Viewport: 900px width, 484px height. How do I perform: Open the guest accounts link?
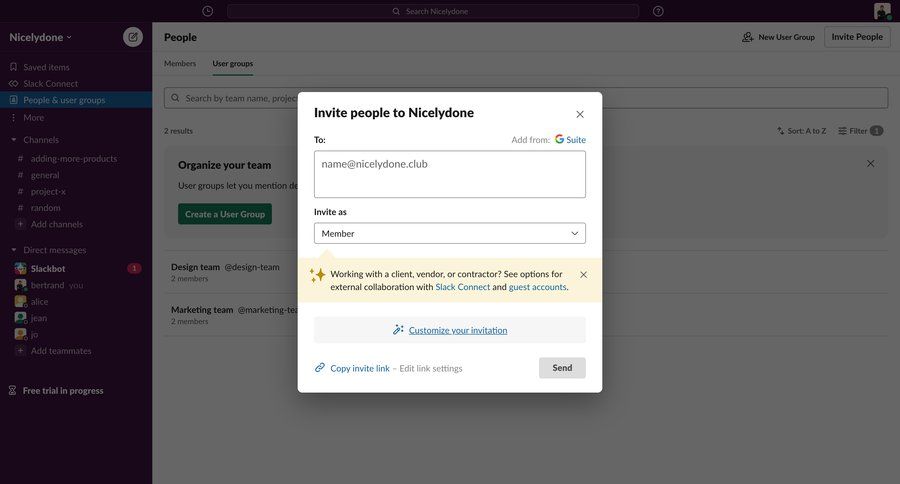point(537,287)
